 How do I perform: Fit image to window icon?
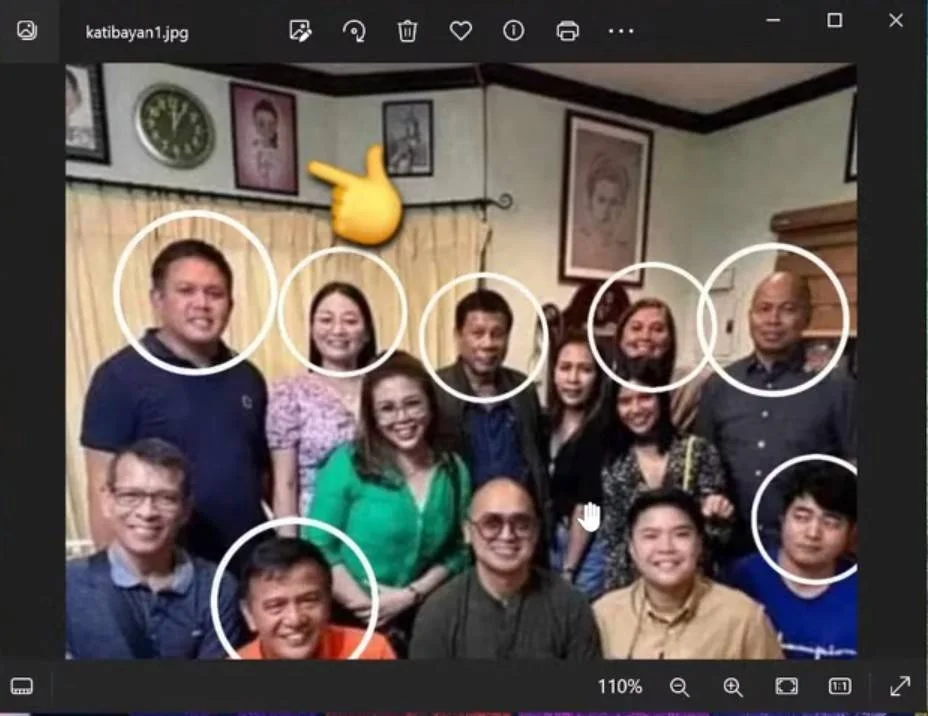coord(786,686)
